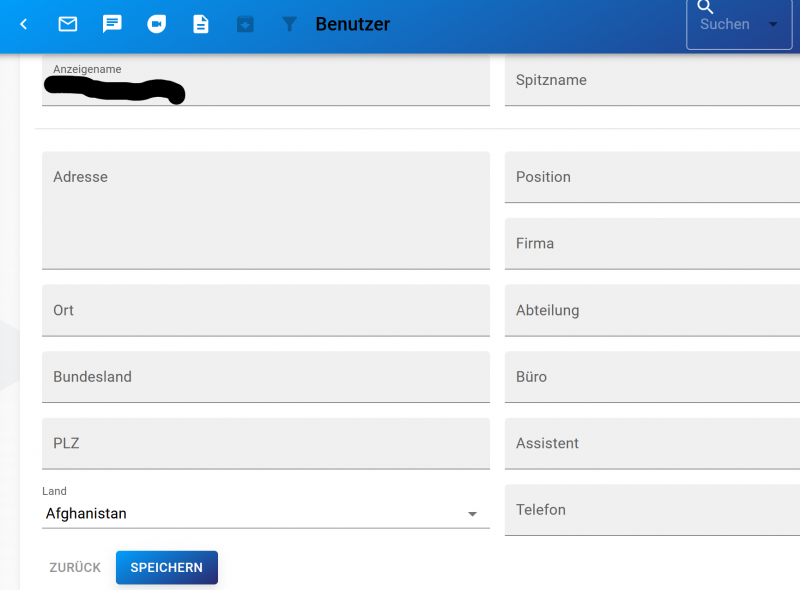Image resolution: width=800 pixels, height=590 pixels.
Task: Focus the Spitzname field
Action: point(652,80)
